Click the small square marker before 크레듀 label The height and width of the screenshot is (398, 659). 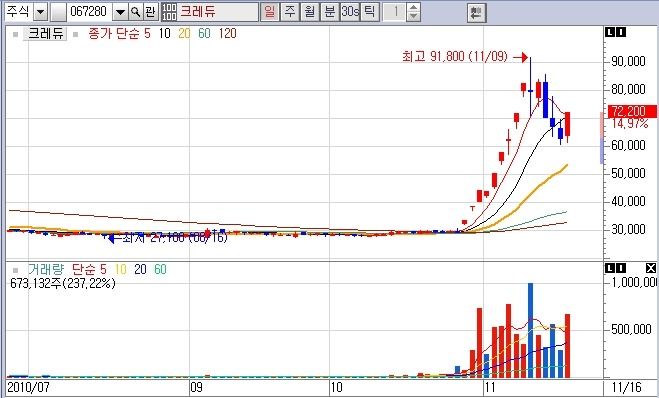click(x=16, y=34)
